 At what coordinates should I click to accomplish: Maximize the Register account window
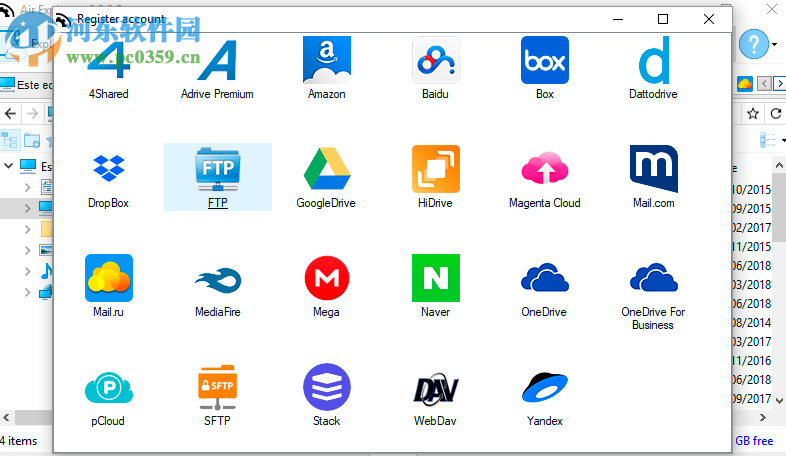(663, 19)
